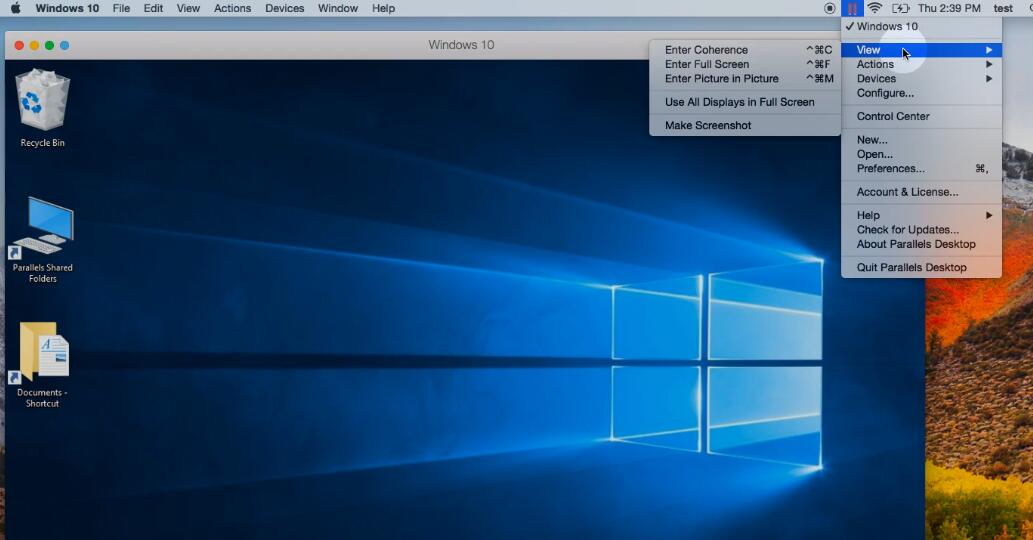The height and width of the screenshot is (540, 1033).
Task: Click the yellow minimize window button
Action: [x=34, y=45]
